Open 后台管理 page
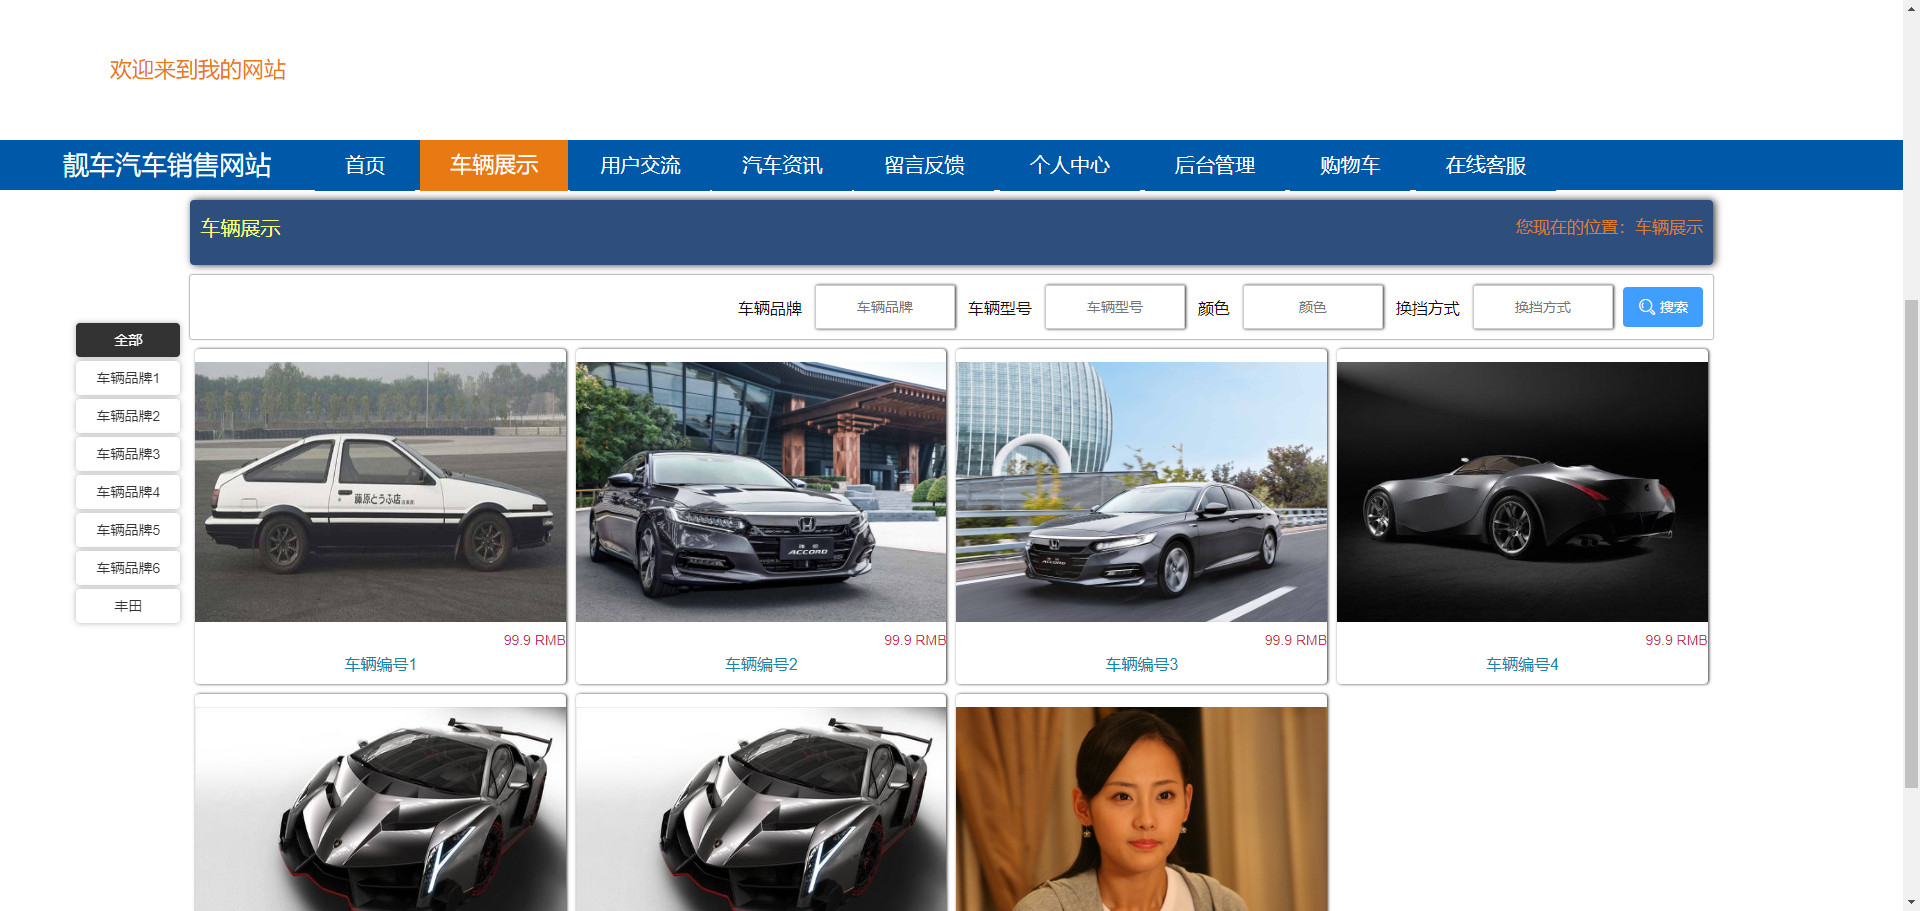Screen dimensions: 1920x911 coord(1214,165)
